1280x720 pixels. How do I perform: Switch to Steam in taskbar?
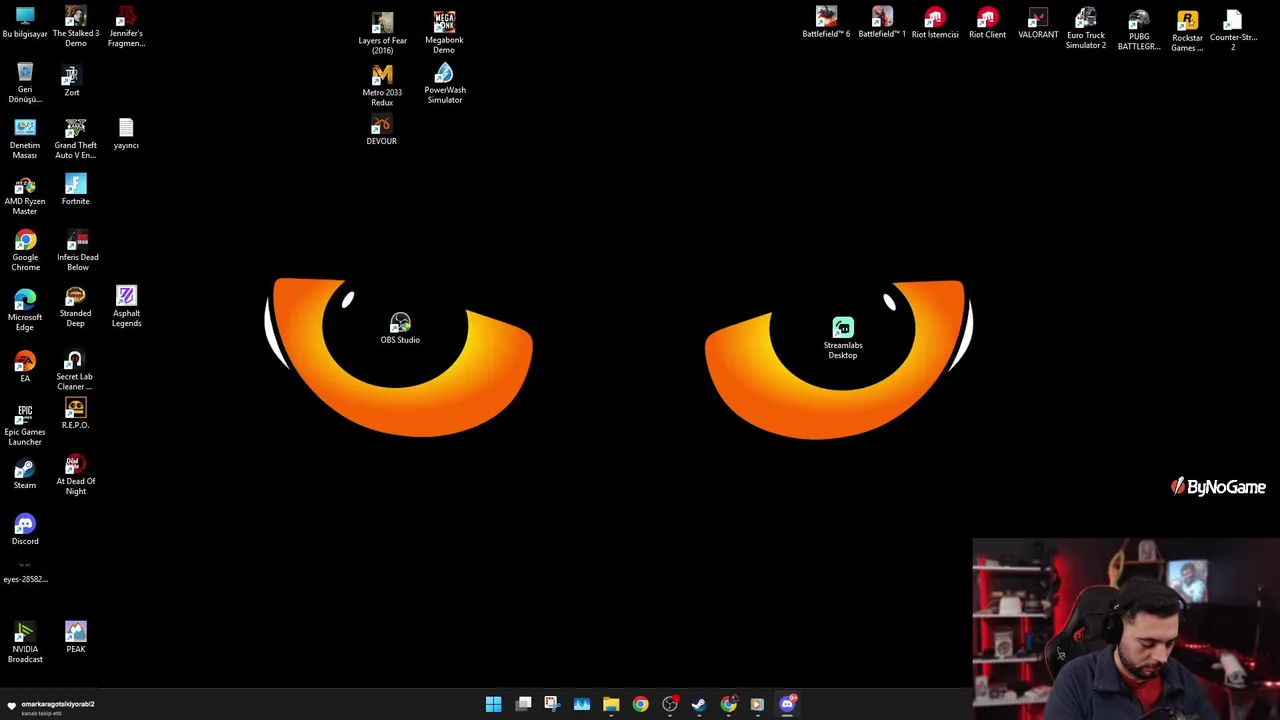pyautogui.click(x=699, y=704)
